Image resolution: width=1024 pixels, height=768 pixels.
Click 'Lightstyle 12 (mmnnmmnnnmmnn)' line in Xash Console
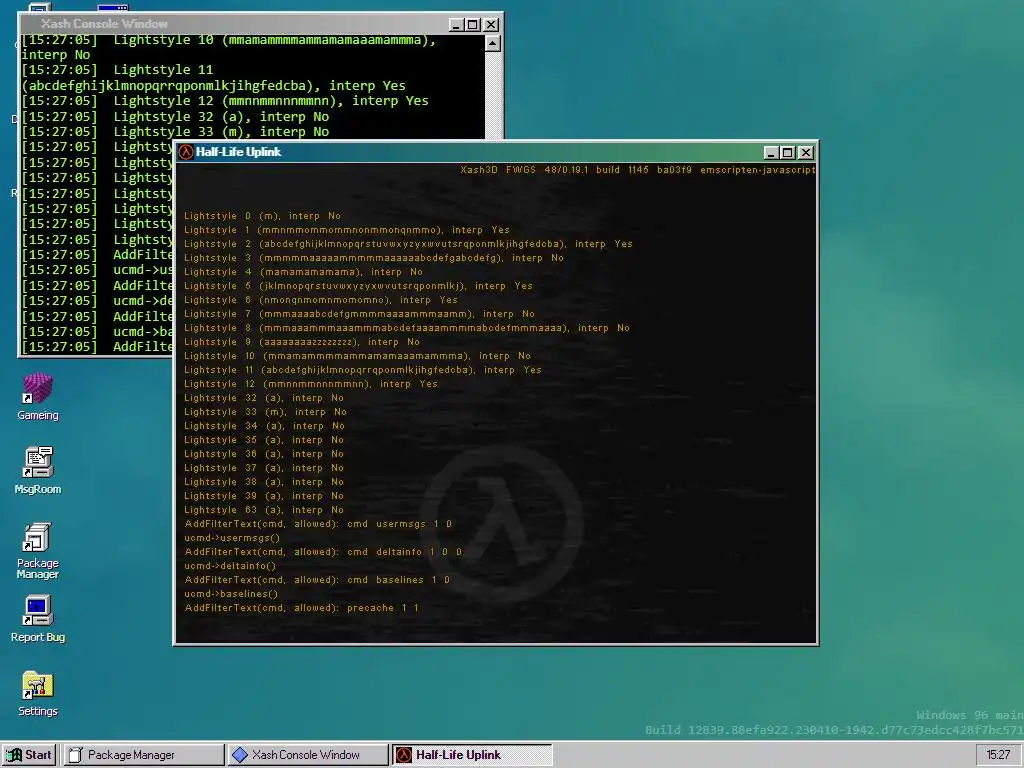[x=225, y=101]
